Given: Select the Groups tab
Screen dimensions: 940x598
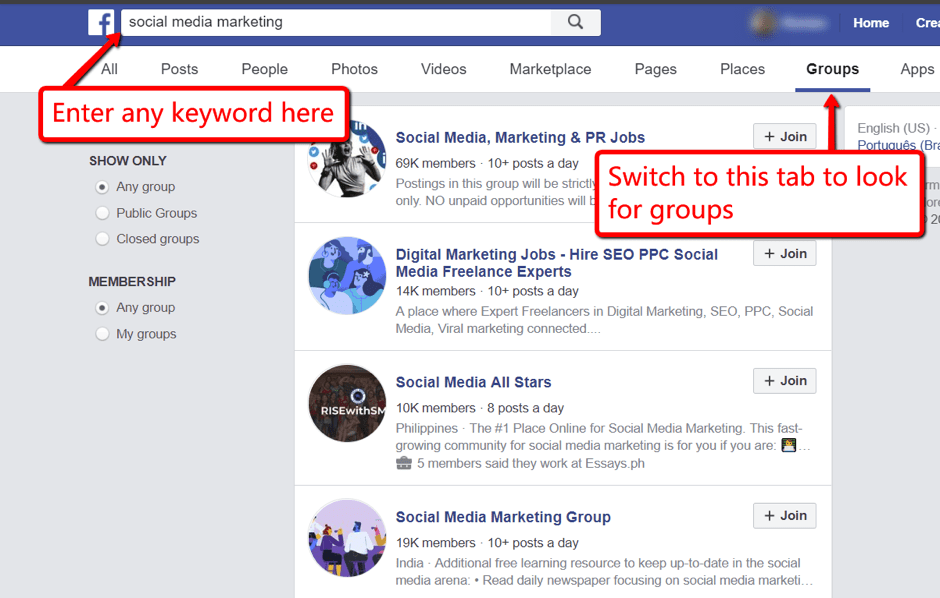Looking at the screenshot, I should pos(832,69).
